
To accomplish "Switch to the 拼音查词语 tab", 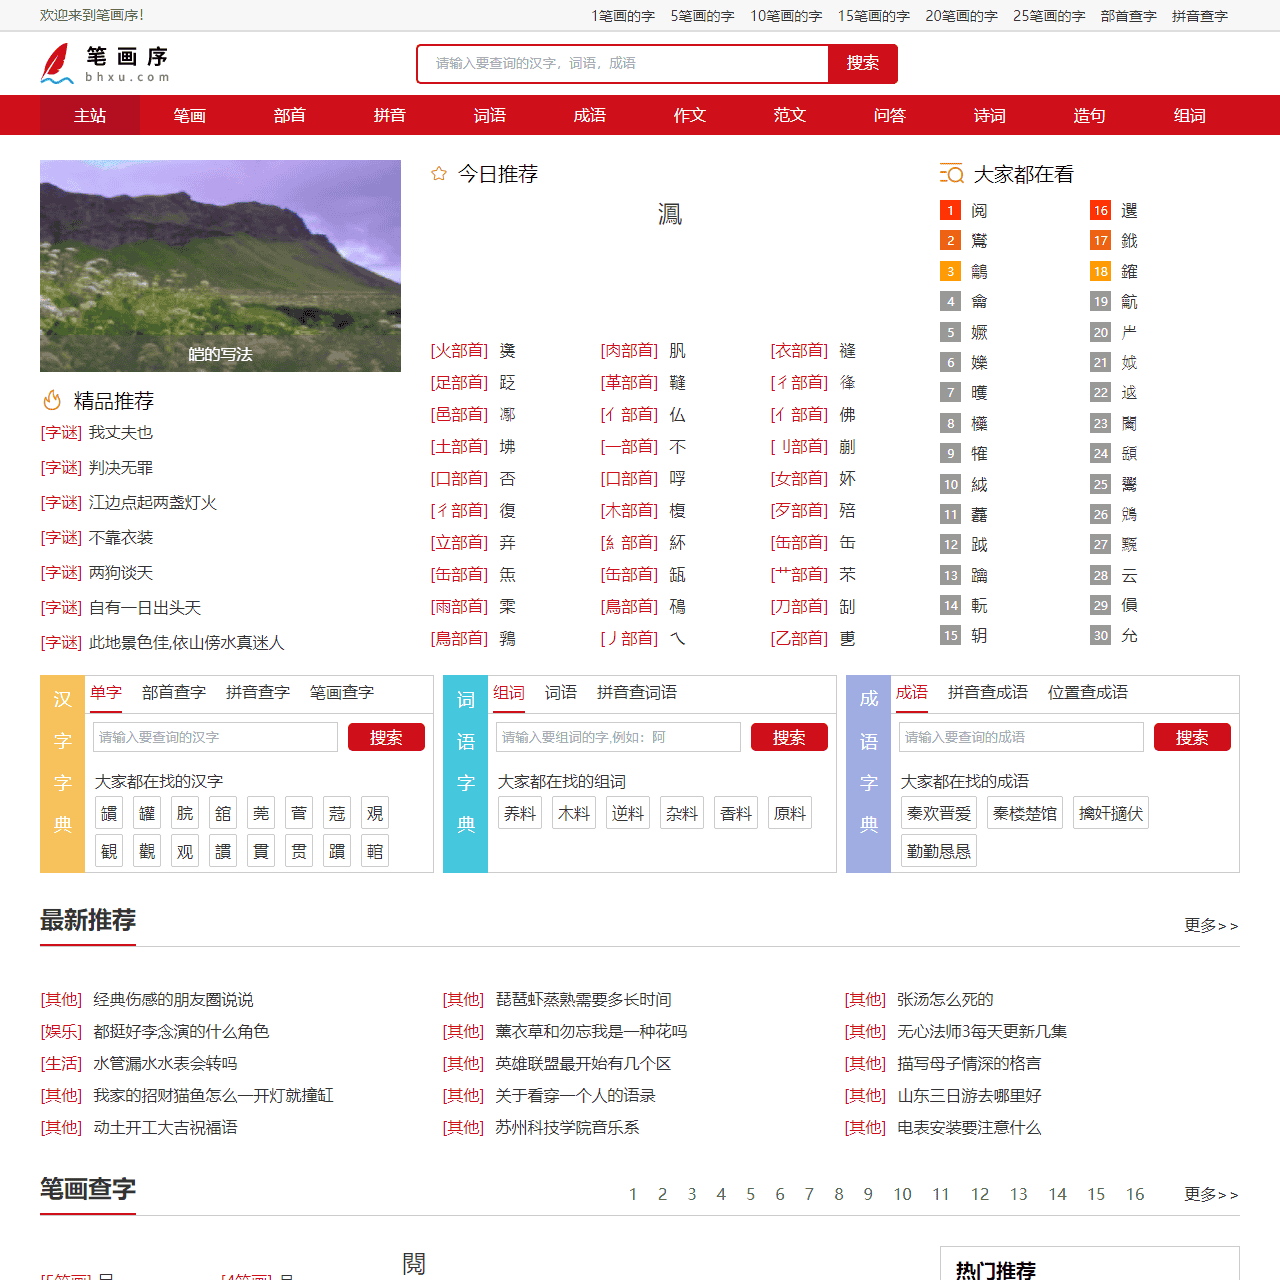I will pyautogui.click(x=636, y=692).
